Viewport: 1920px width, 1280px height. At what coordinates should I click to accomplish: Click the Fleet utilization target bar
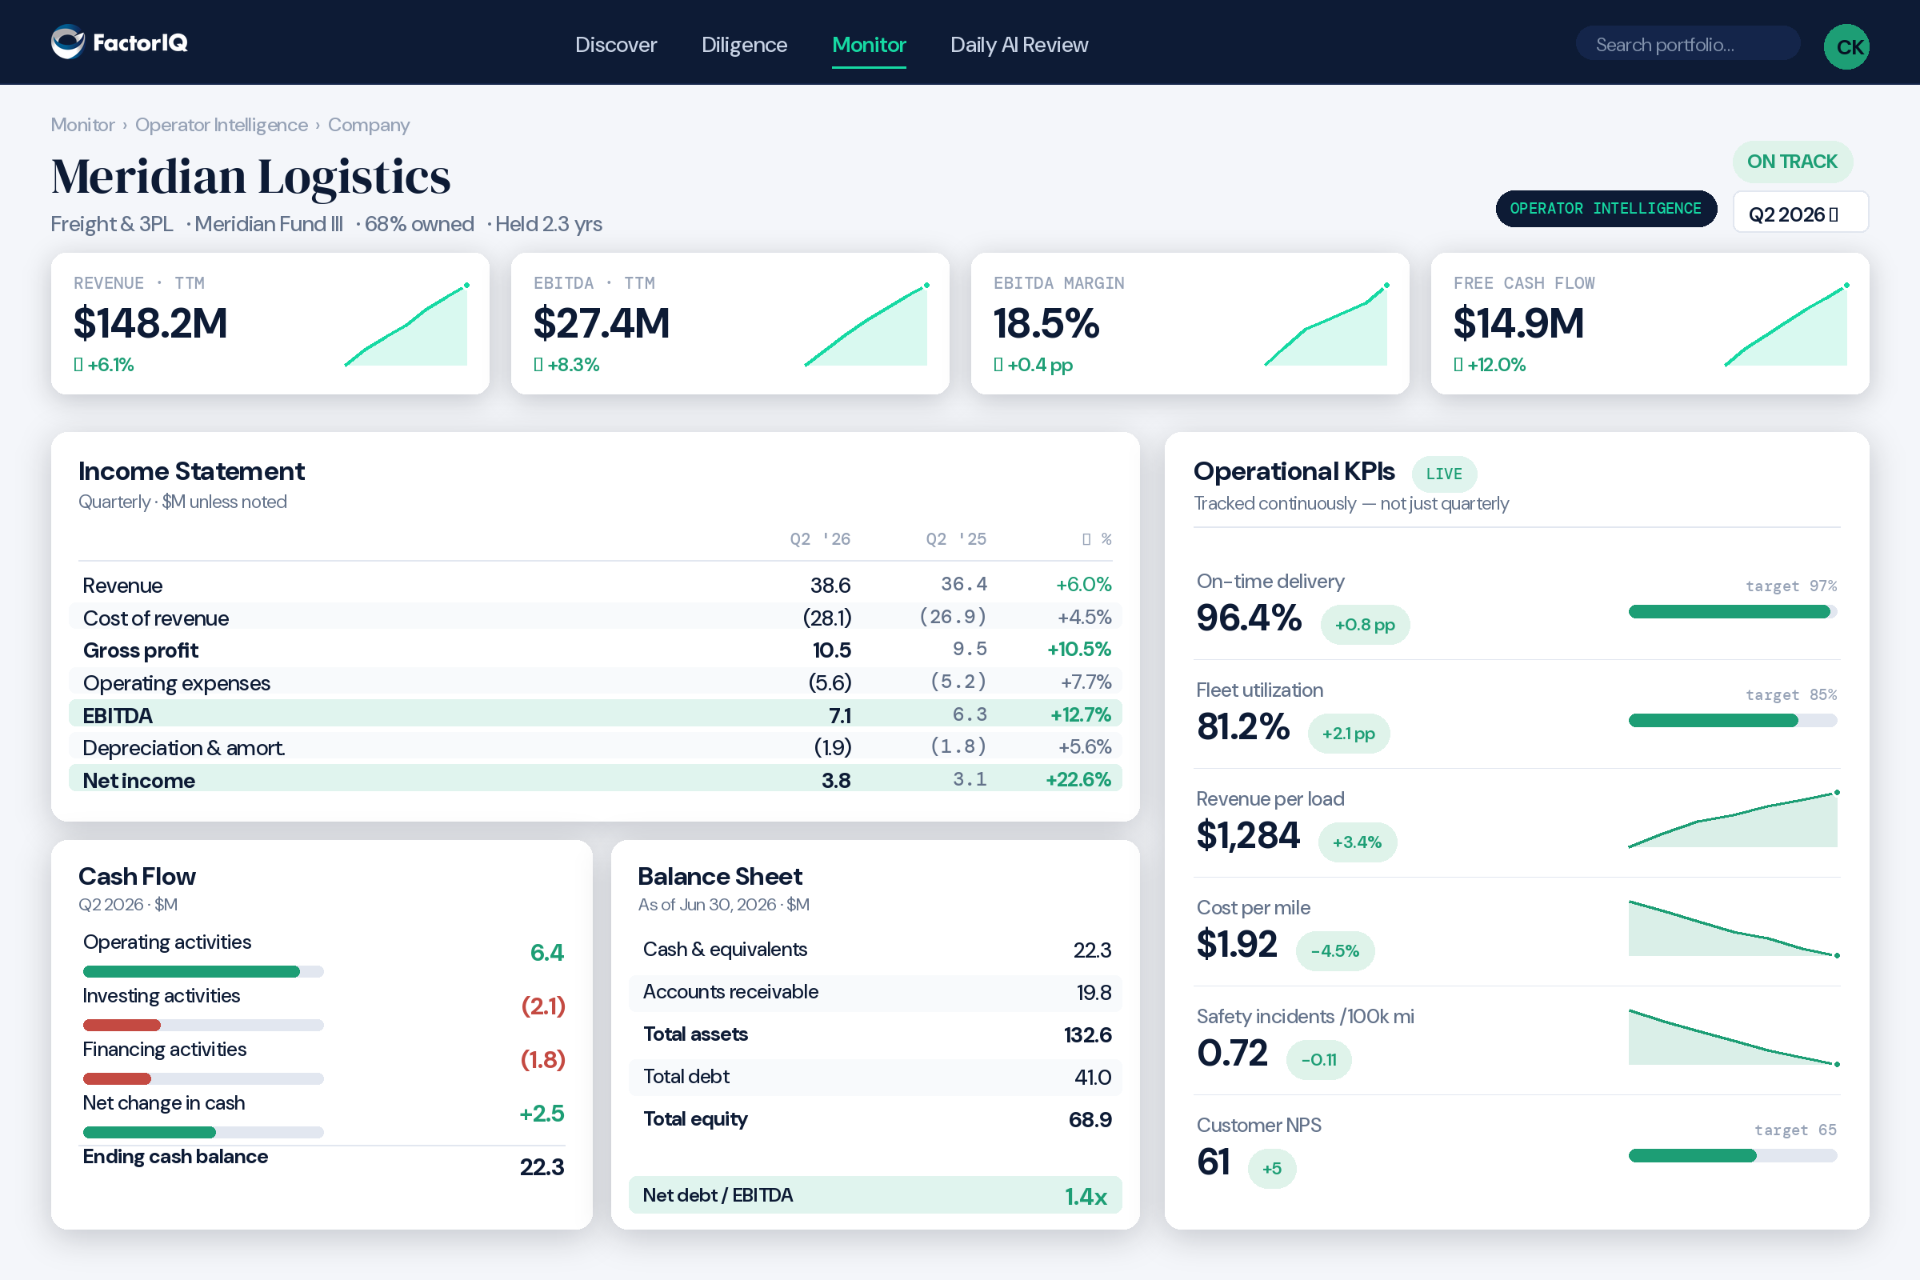pyautogui.click(x=1733, y=720)
